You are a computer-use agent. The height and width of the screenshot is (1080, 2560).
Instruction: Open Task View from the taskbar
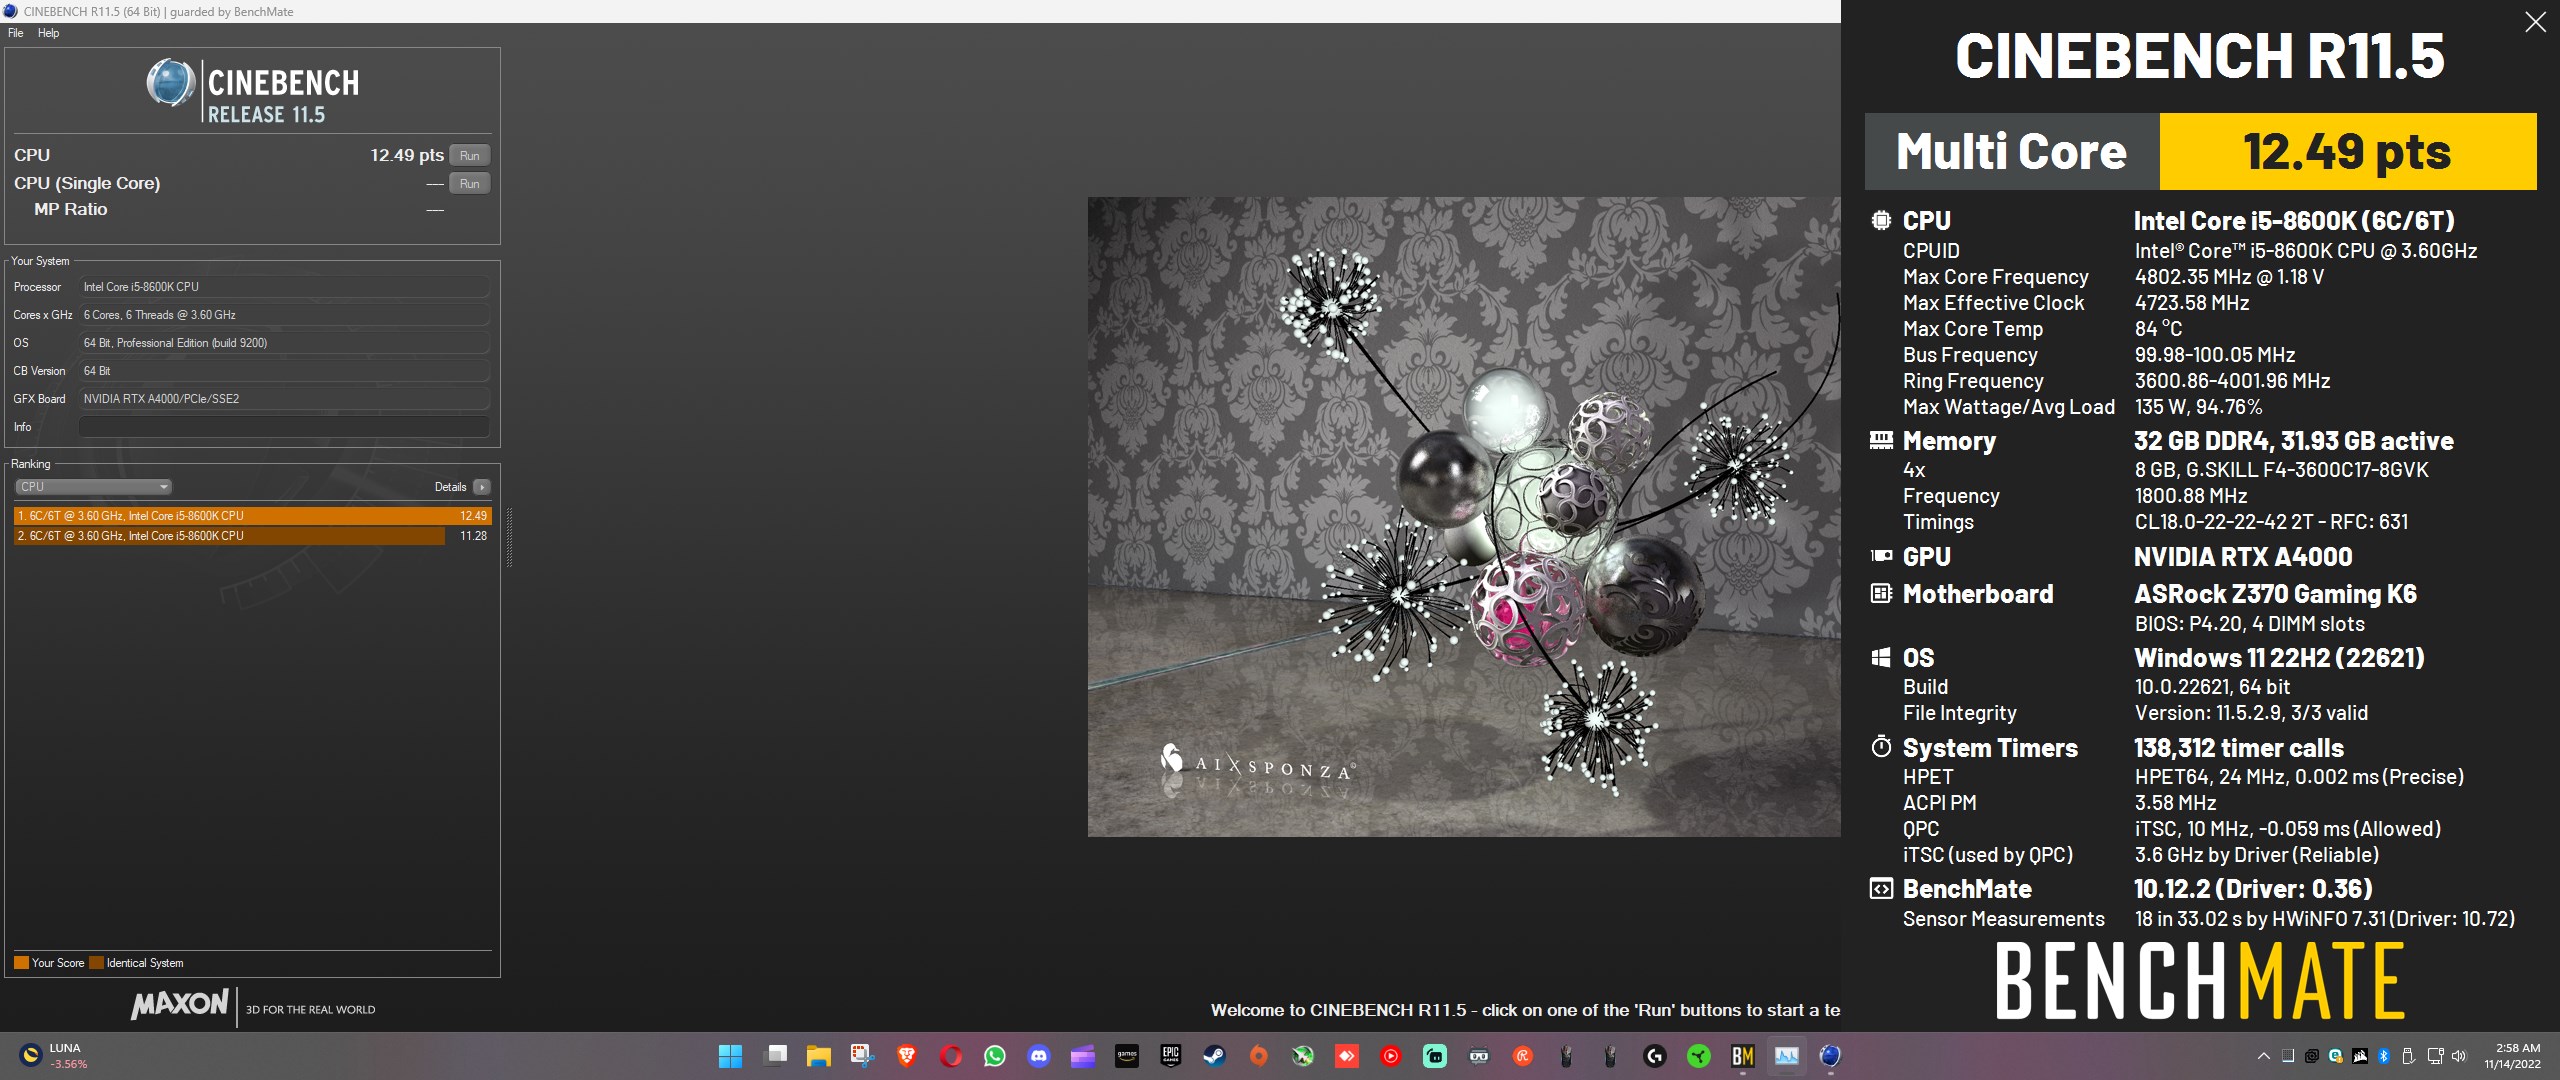775,1056
